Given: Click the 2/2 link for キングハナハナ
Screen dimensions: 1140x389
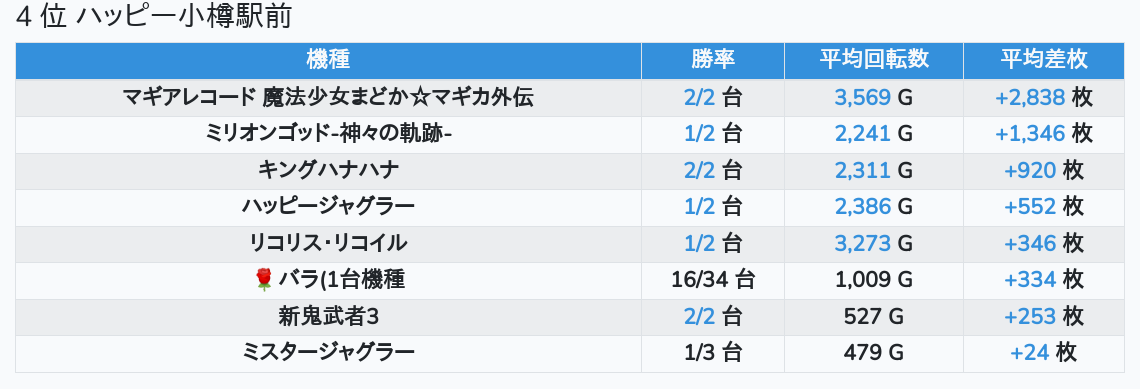Looking at the screenshot, I should click(699, 171).
